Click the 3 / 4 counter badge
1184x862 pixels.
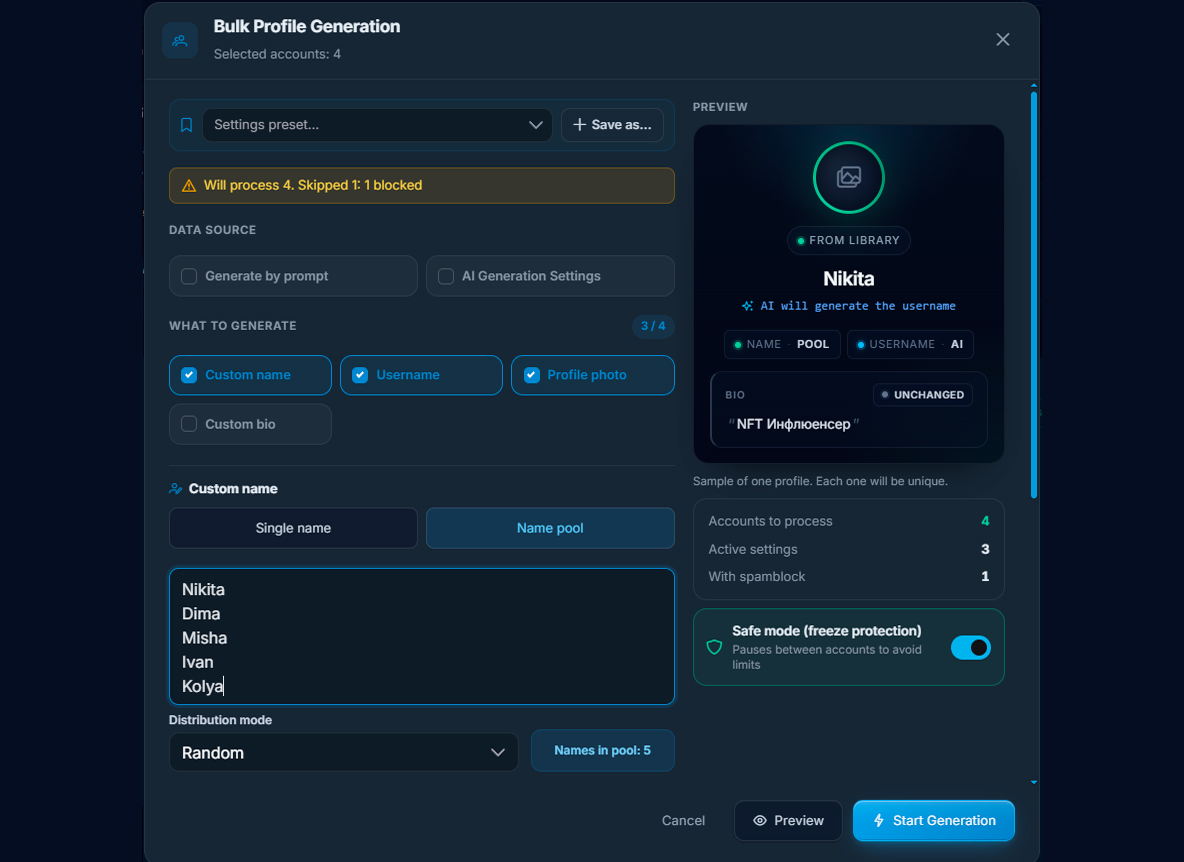[x=653, y=326]
